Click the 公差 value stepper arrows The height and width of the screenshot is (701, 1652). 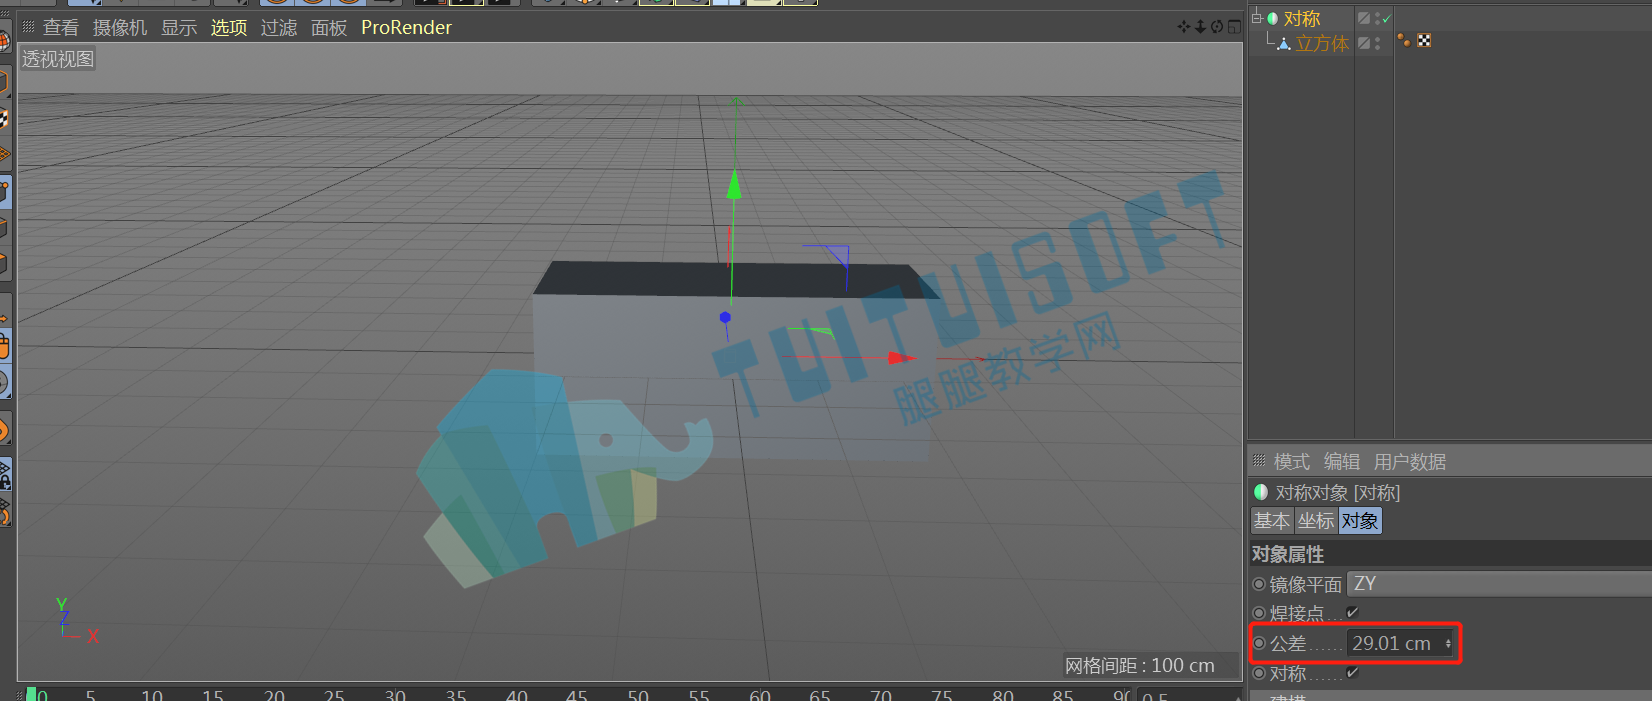1448,644
